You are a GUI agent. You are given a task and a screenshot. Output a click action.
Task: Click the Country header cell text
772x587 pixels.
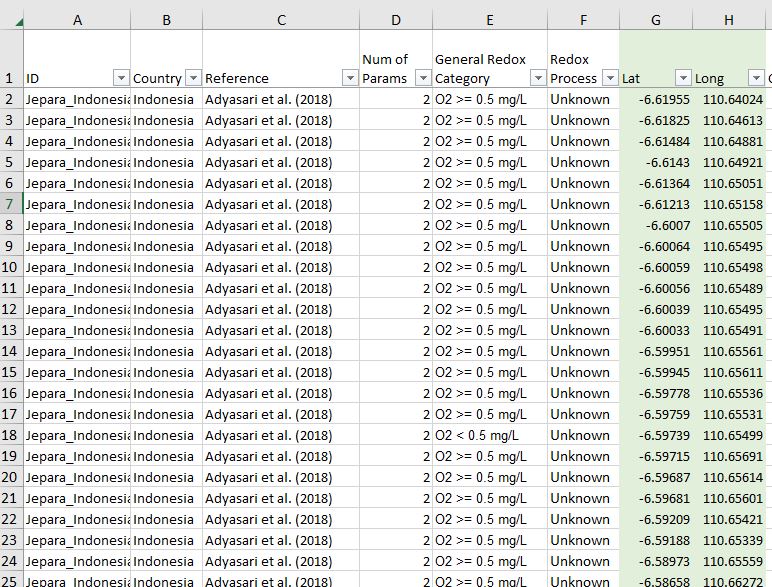157,78
